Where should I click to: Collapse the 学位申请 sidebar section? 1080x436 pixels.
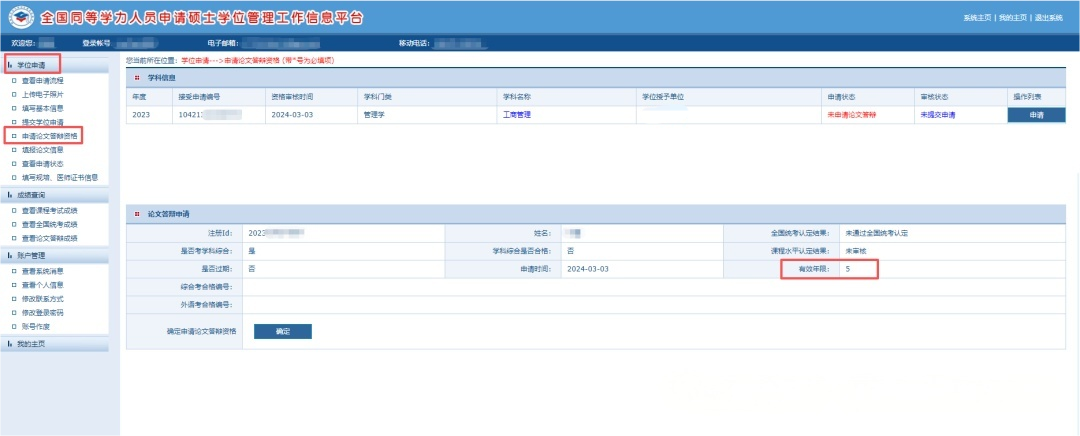click(x=34, y=65)
